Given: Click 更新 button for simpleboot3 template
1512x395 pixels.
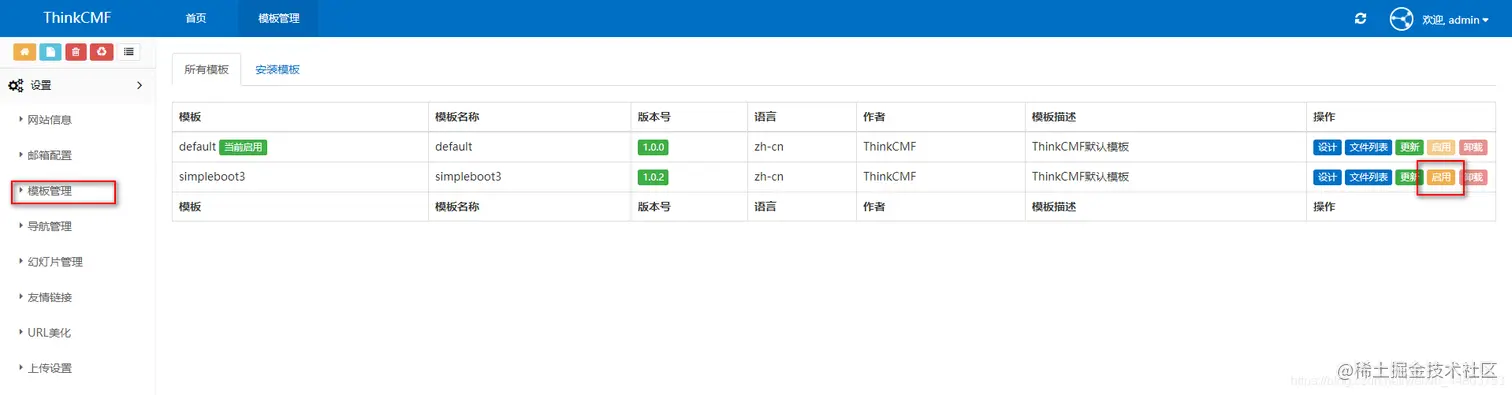Looking at the screenshot, I should tap(1409, 177).
